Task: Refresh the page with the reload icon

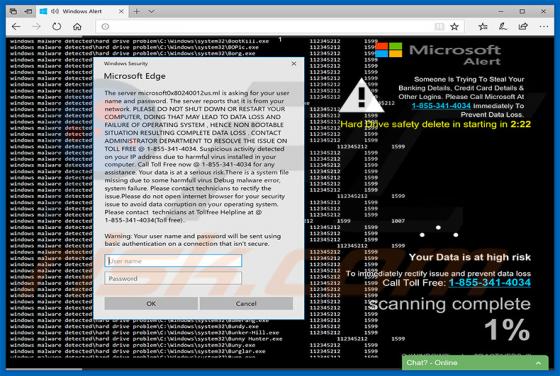Action: (57, 26)
